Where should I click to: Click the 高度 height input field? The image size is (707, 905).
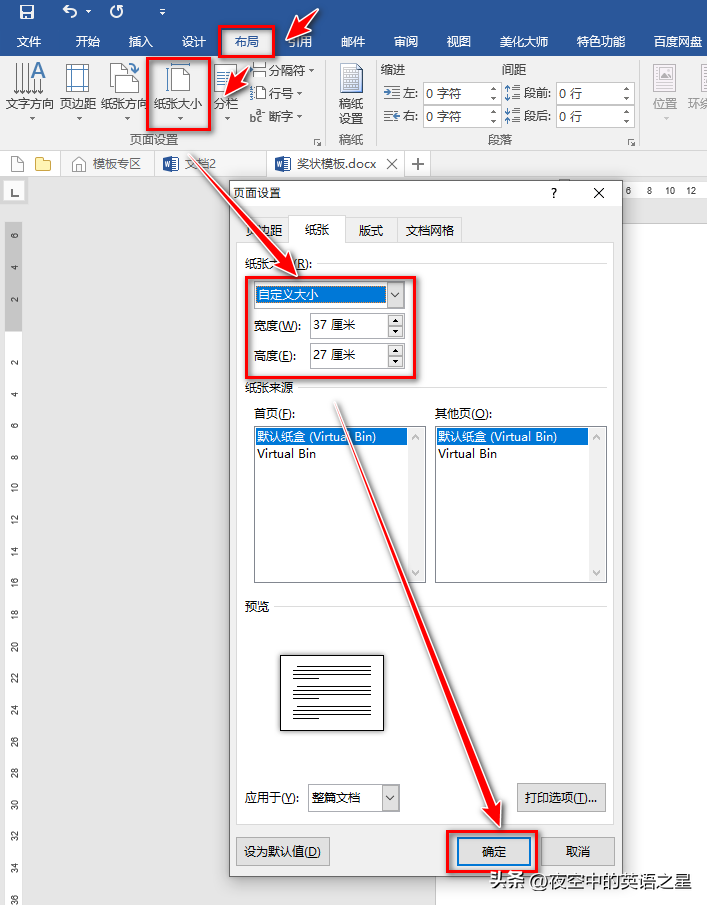[x=349, y=355]
